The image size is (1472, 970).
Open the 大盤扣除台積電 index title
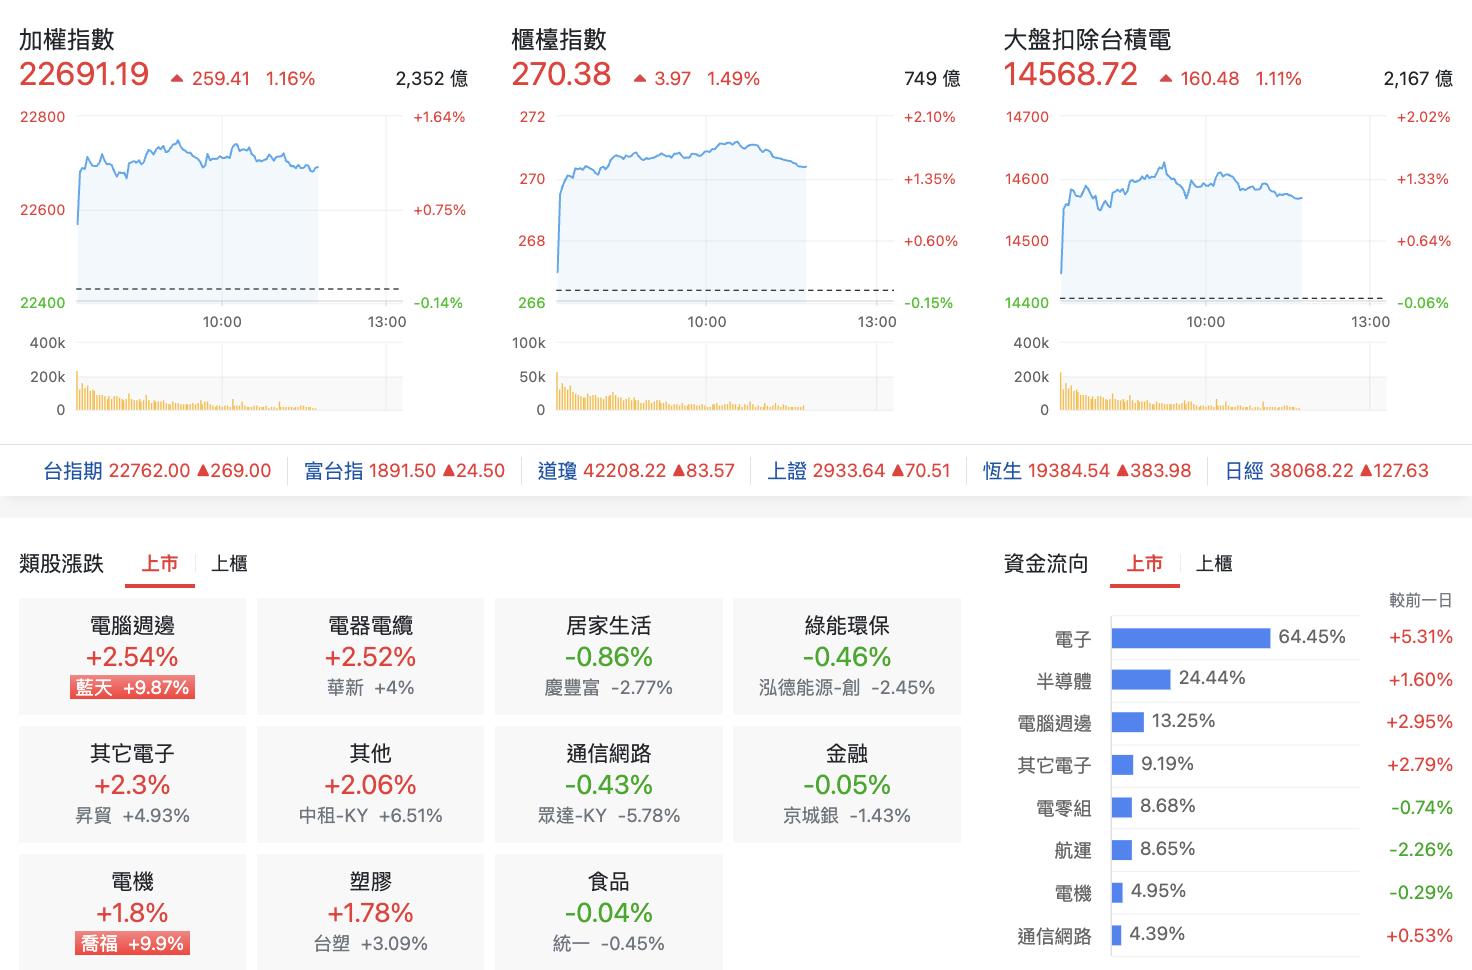click(x=1087, y=40)
